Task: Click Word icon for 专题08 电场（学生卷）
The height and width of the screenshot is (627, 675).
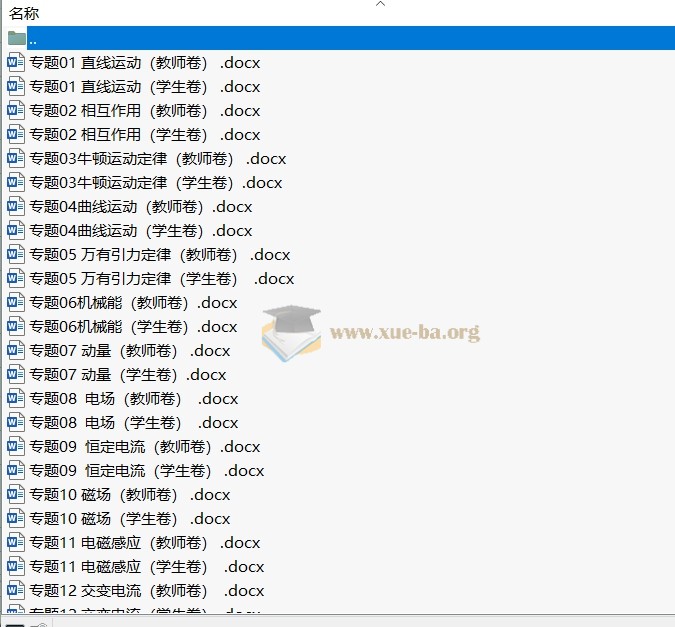Action: pyautogui.click(x=16, y=422)
